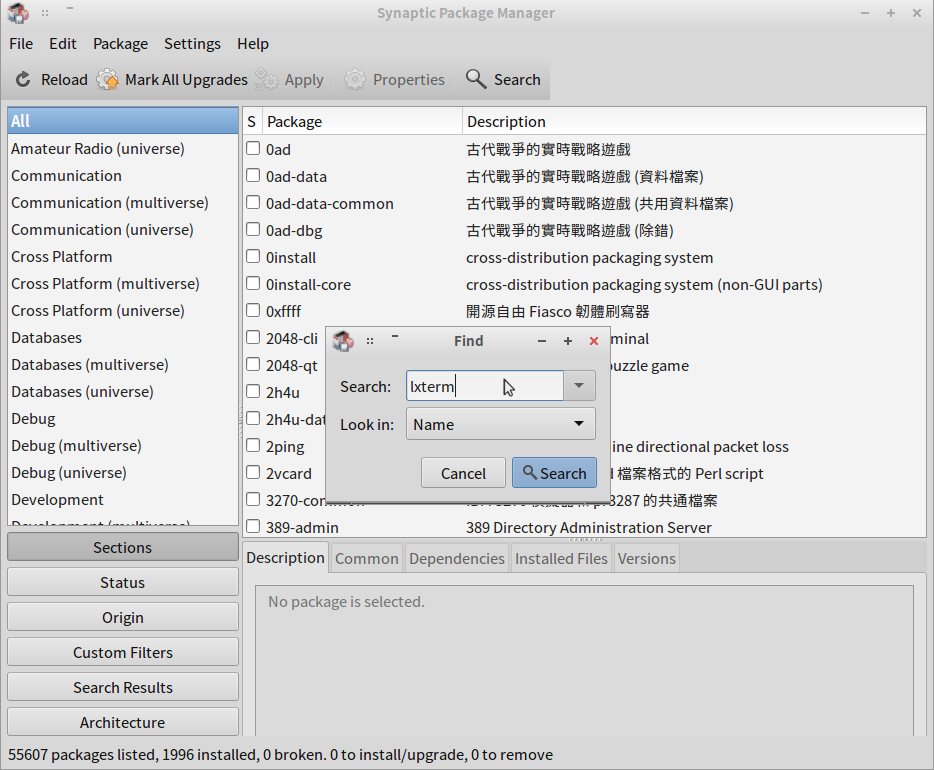
Task: Toggle checkbox for 0ad-dbg package
Action: pyautogui.click(x=253, y=229)
